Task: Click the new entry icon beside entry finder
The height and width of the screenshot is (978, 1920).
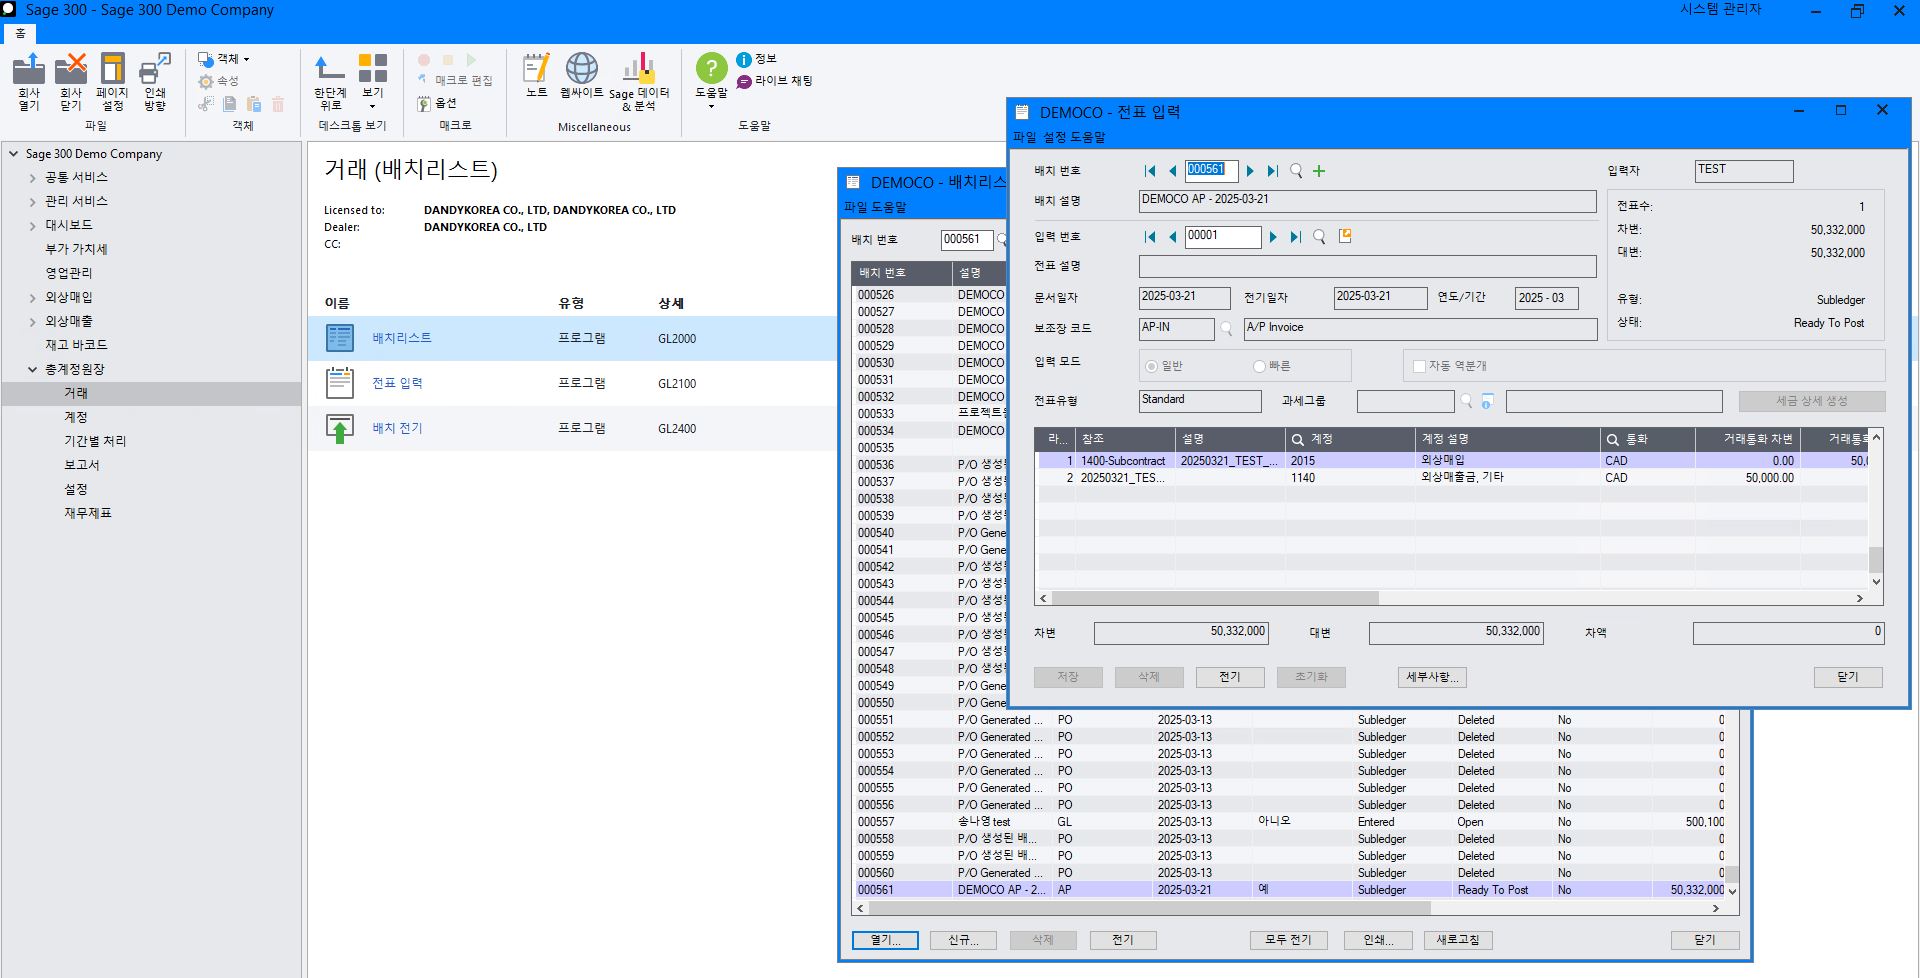Action: (1345, 236)
